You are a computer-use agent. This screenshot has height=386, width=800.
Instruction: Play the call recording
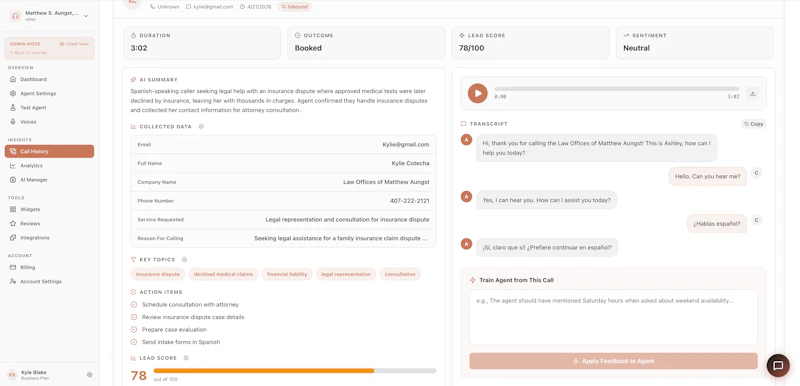point(478,93)
